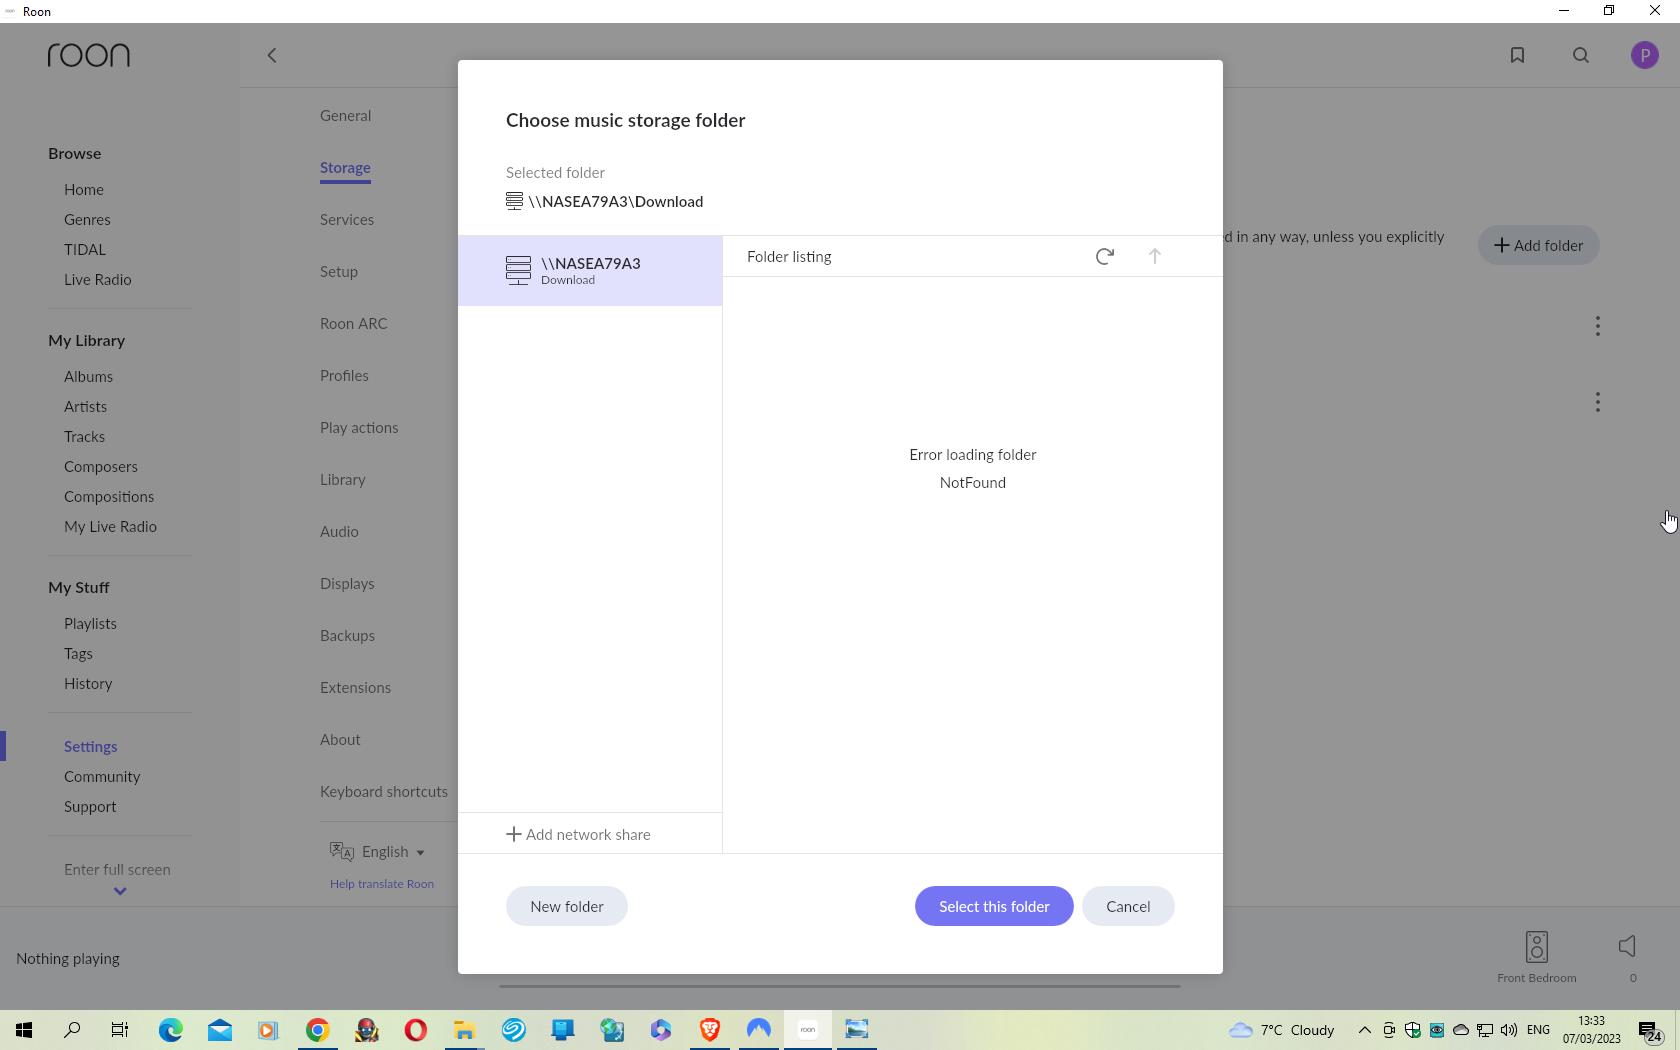Open TIDAL in the sidebar
This screenshot has height=1050, width=1680.
click(x=85, y=249)
